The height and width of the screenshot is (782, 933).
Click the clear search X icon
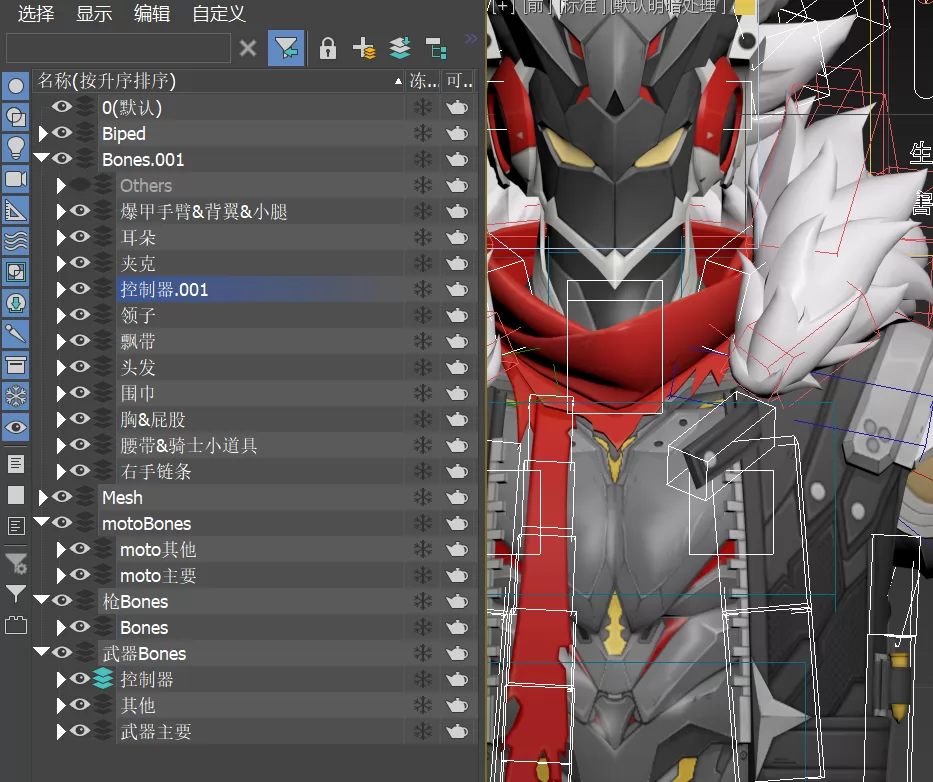[248, 48]
